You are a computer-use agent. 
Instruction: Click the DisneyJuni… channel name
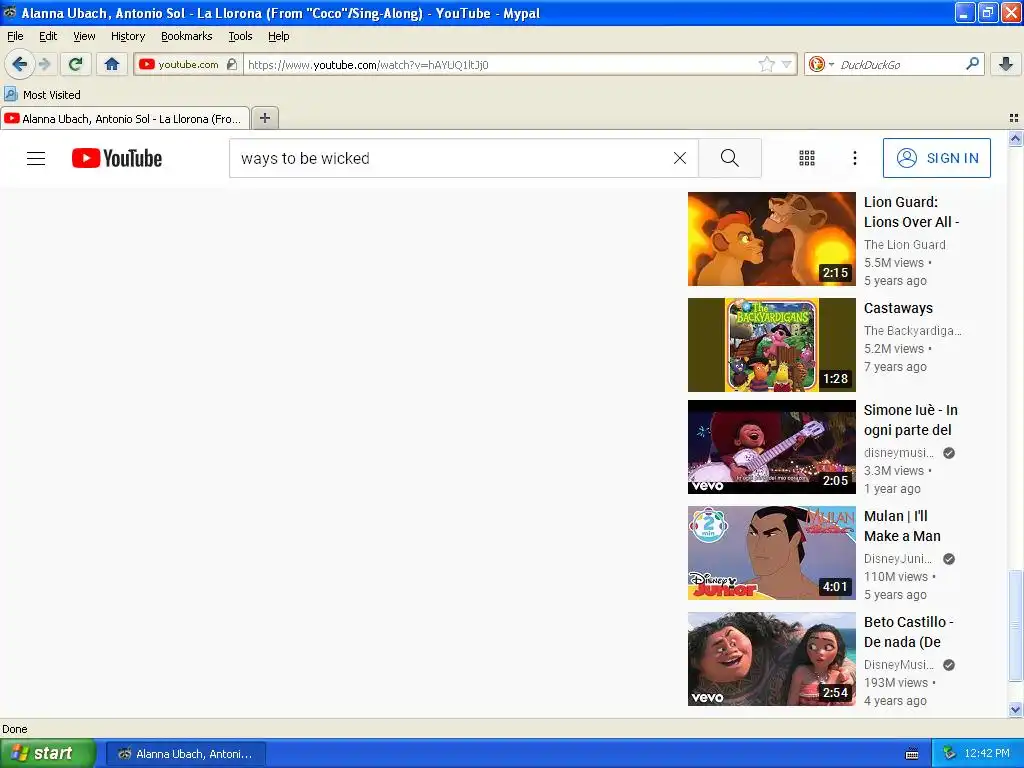pos(898,558)
